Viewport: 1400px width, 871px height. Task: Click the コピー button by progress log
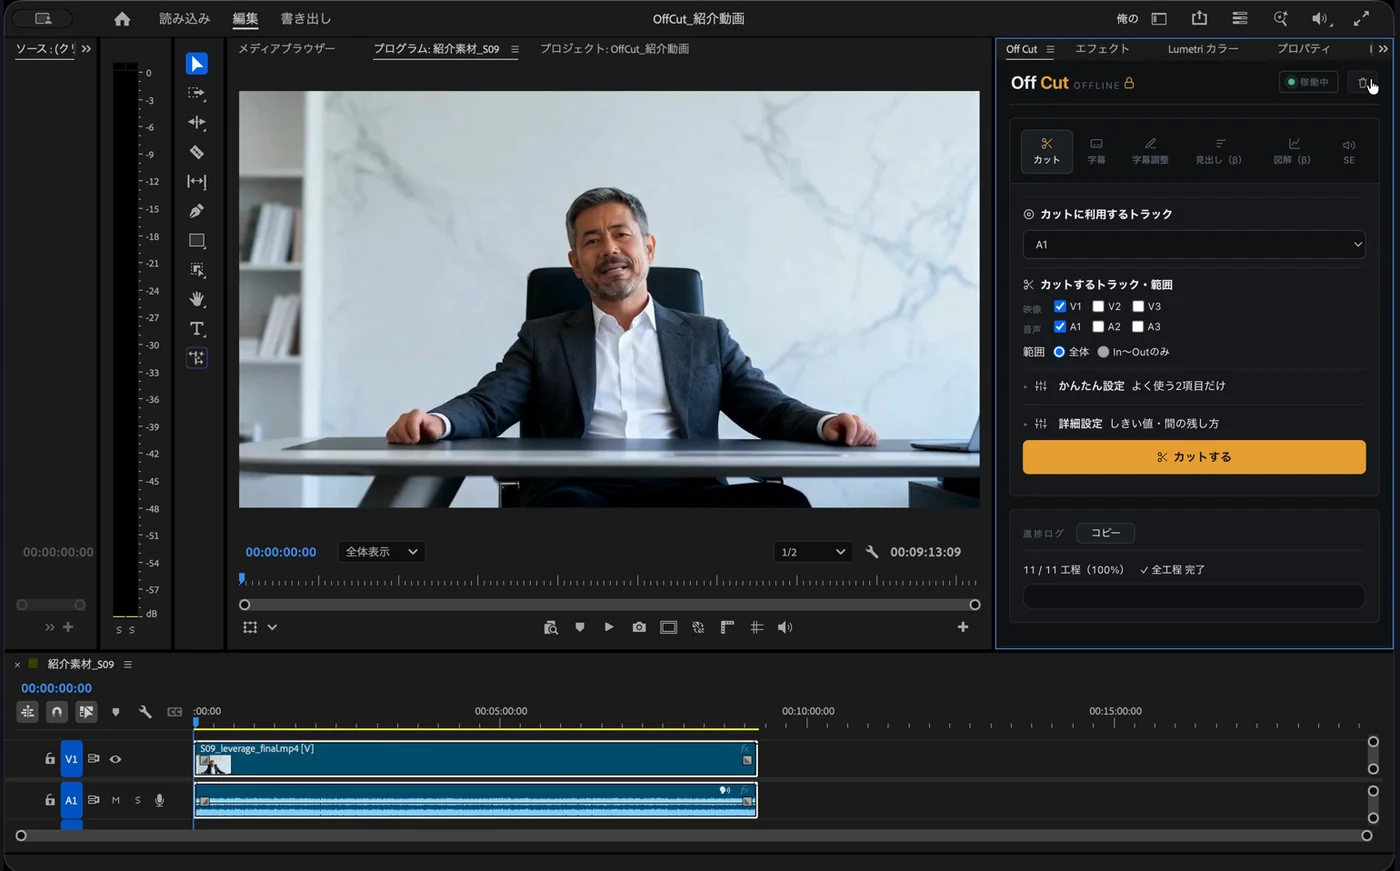click(x=1106, y=533)
